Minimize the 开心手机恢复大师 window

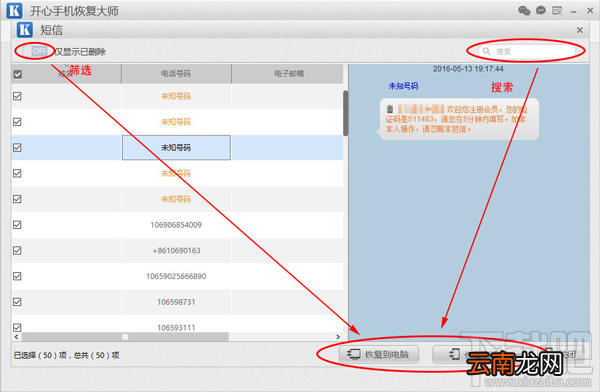[x=574, y=11]
